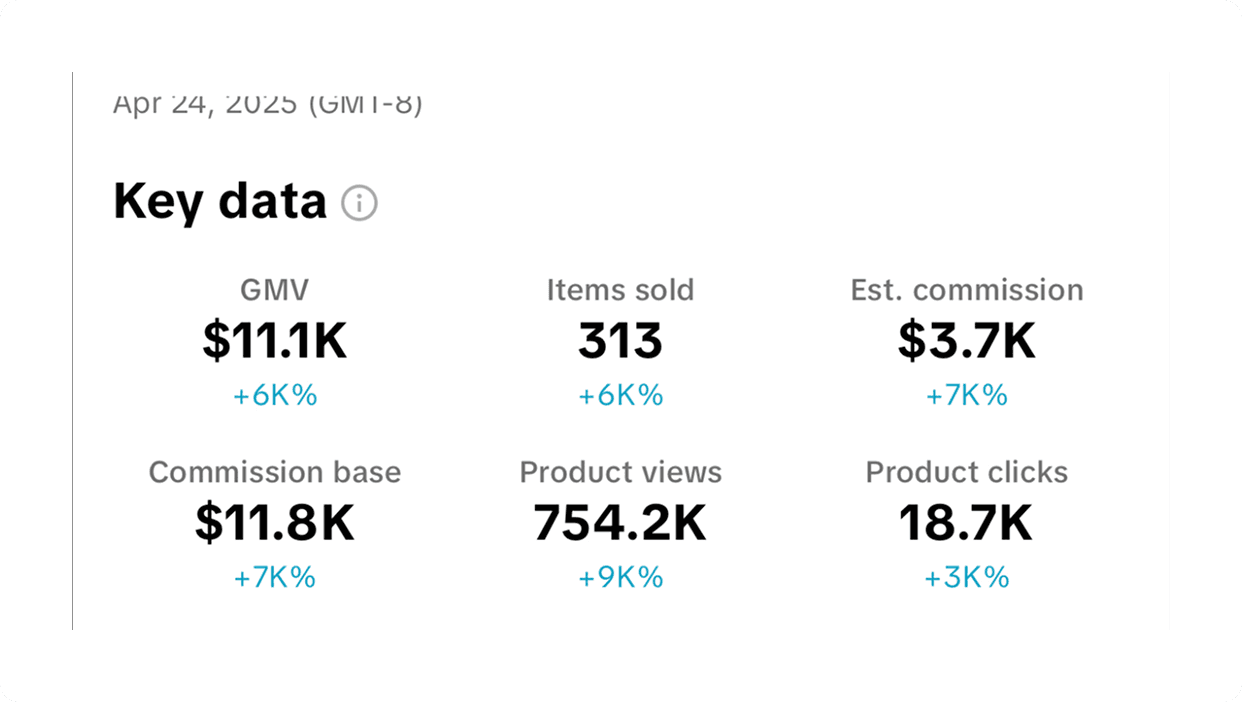The height and width of the screenshot is (702, 1242).
Task: Click the Product clicks label
Action: click(x=967, y=472)
